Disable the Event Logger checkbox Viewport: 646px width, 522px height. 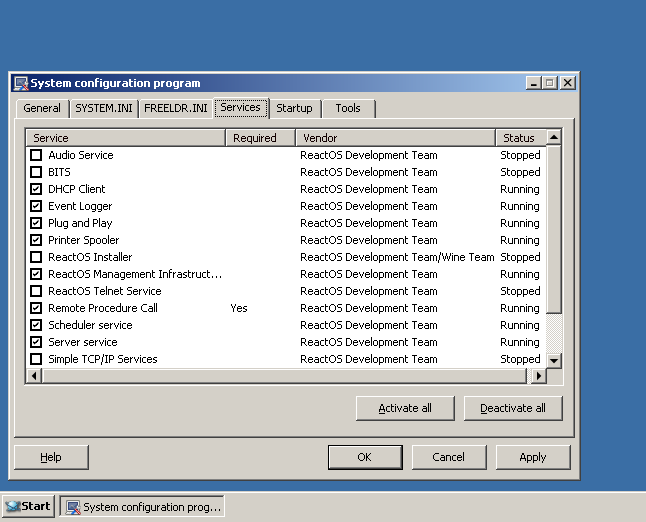pos(36,206)
